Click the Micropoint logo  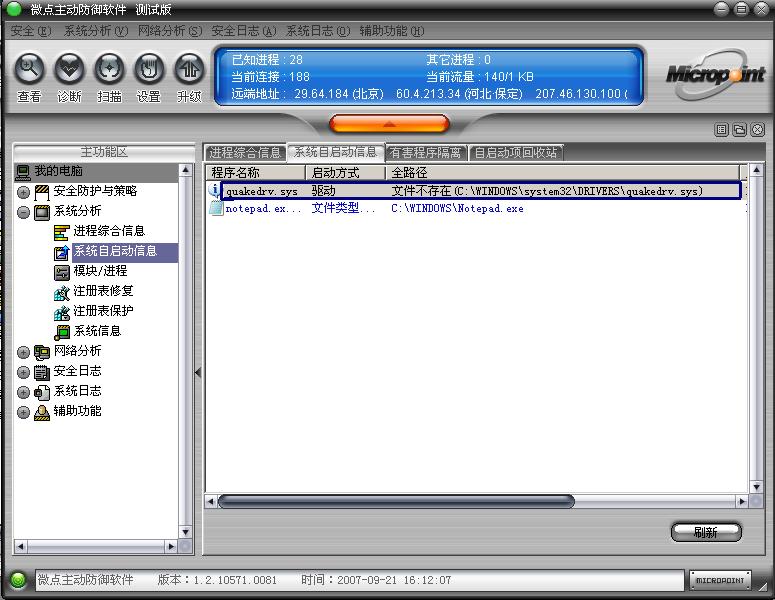click(x=715, y=75)
